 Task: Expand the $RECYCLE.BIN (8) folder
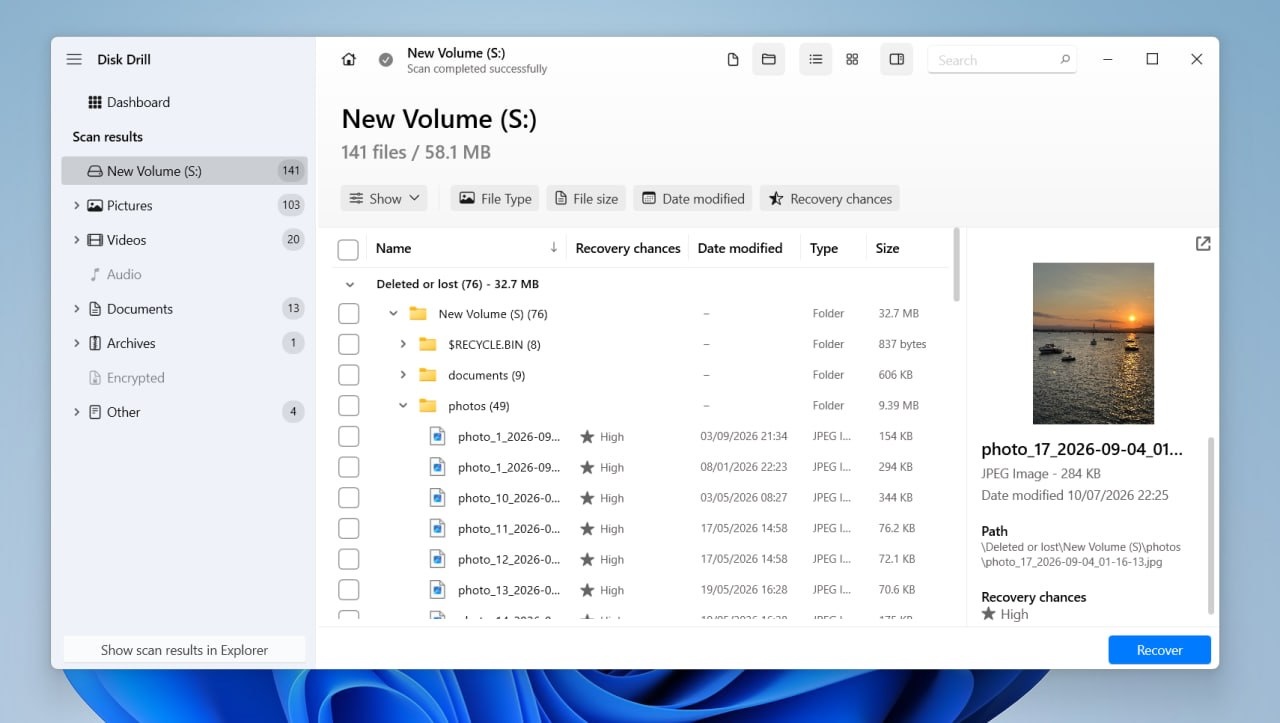coord(403,344)
